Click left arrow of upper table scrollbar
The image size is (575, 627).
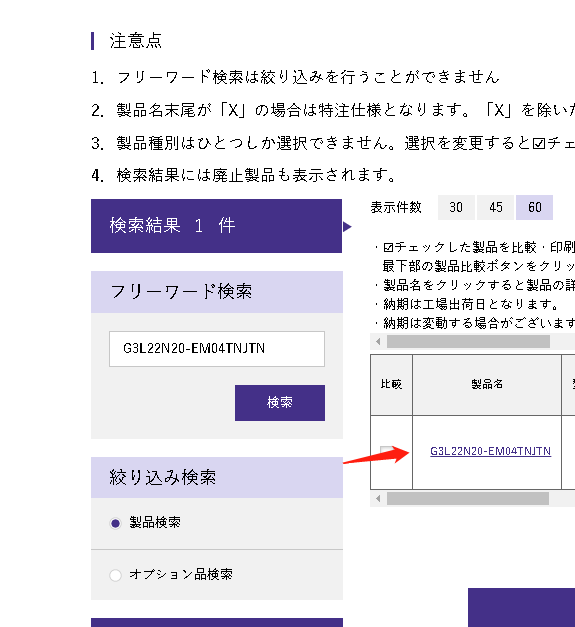[x=378, y=341]
